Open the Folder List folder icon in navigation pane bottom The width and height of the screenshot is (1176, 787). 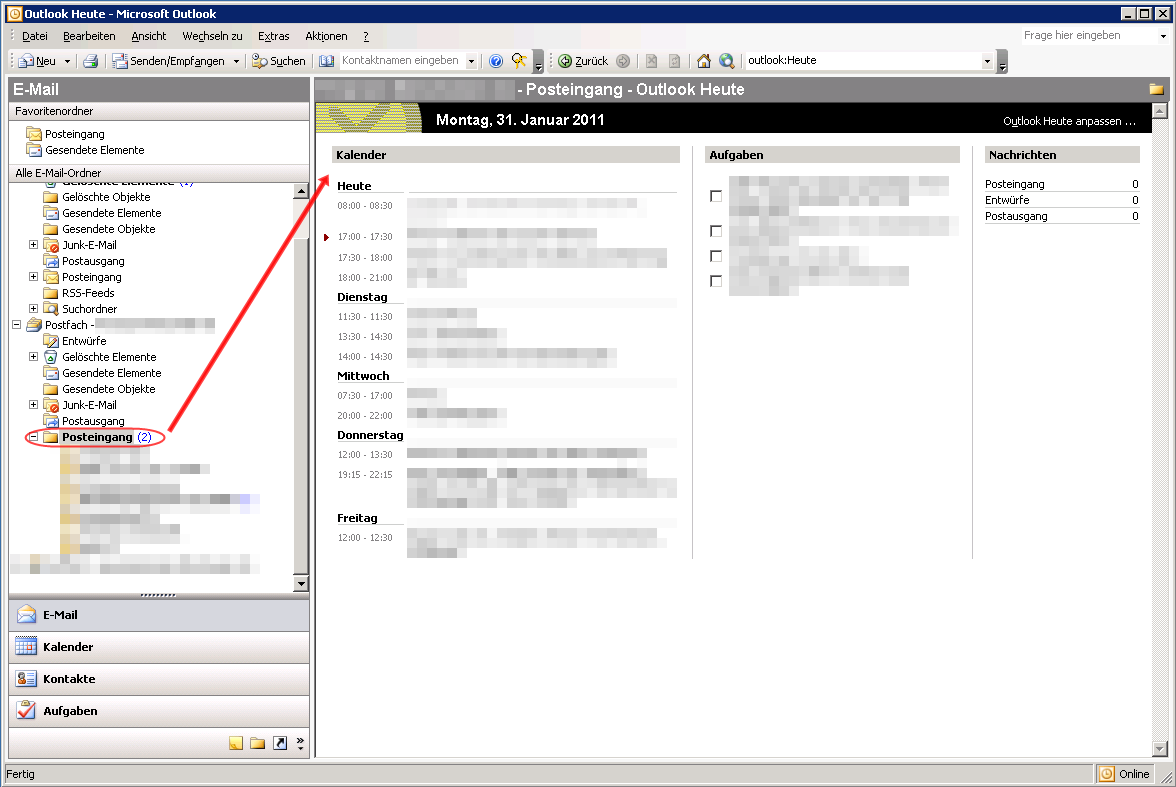(257, 743)
